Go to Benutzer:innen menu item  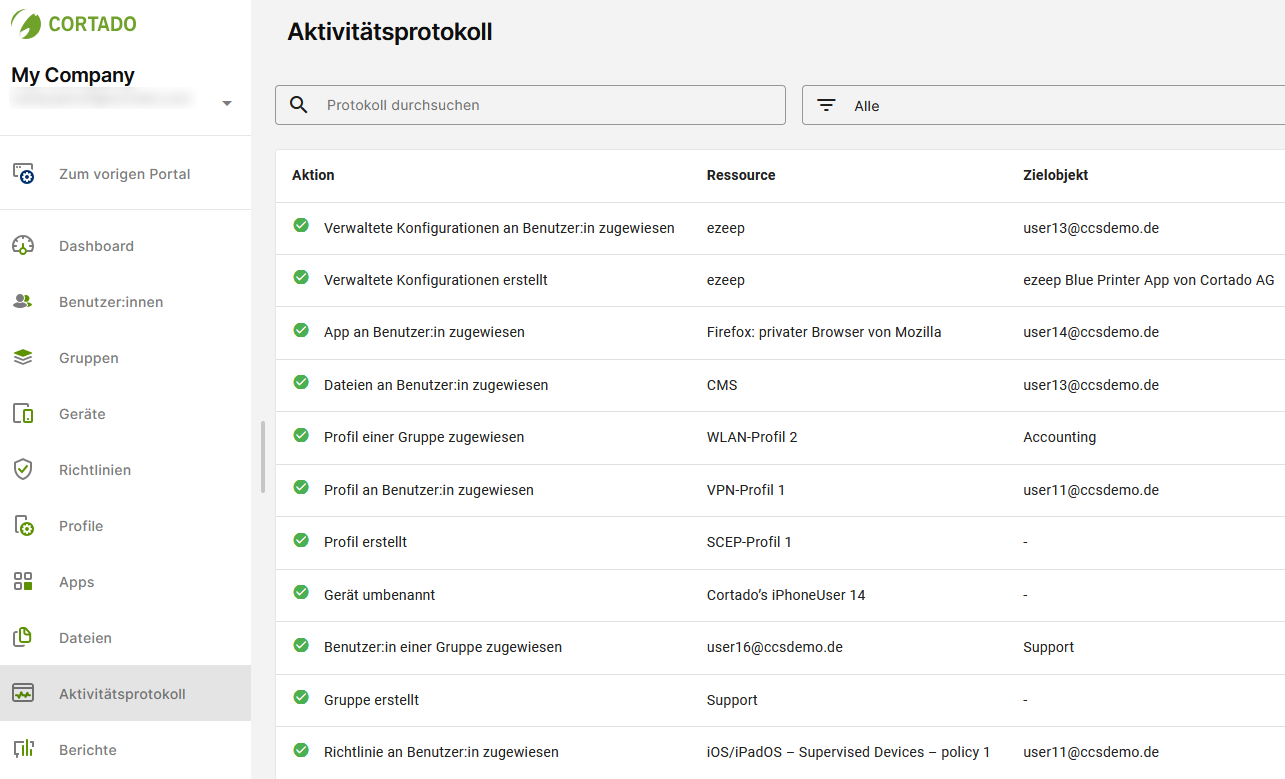125,302
